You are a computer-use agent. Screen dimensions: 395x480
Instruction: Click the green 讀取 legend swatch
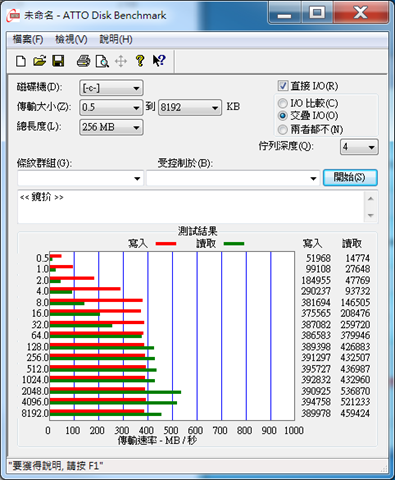pos(234,244)
